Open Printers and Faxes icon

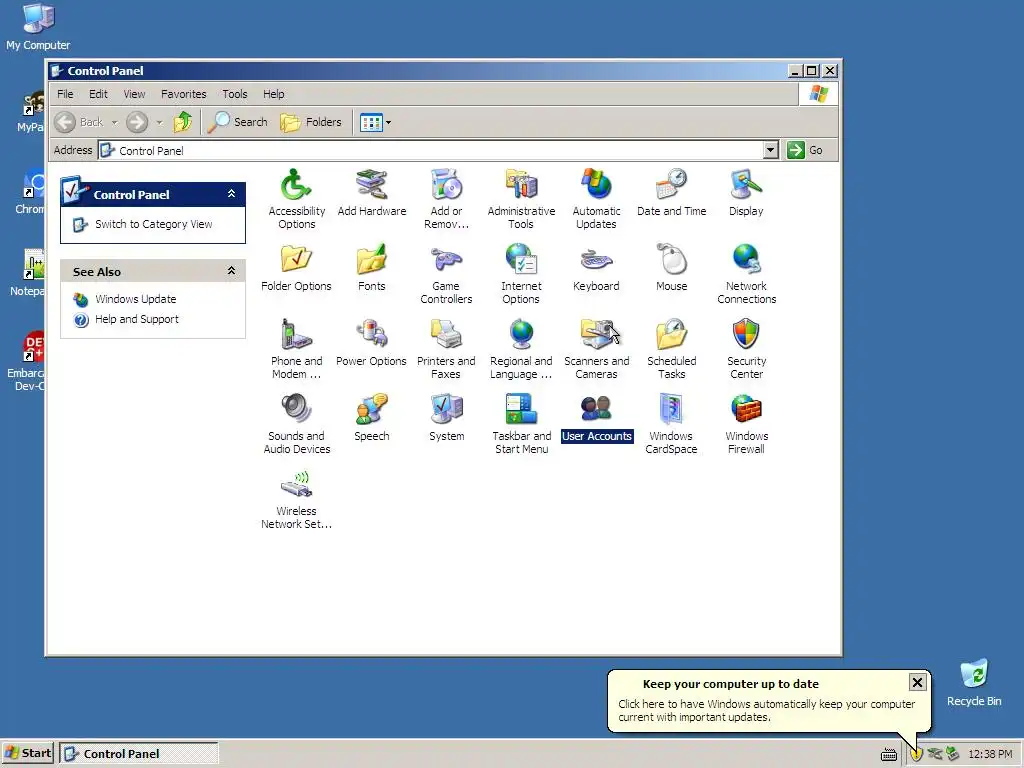[x=446, y=349]
